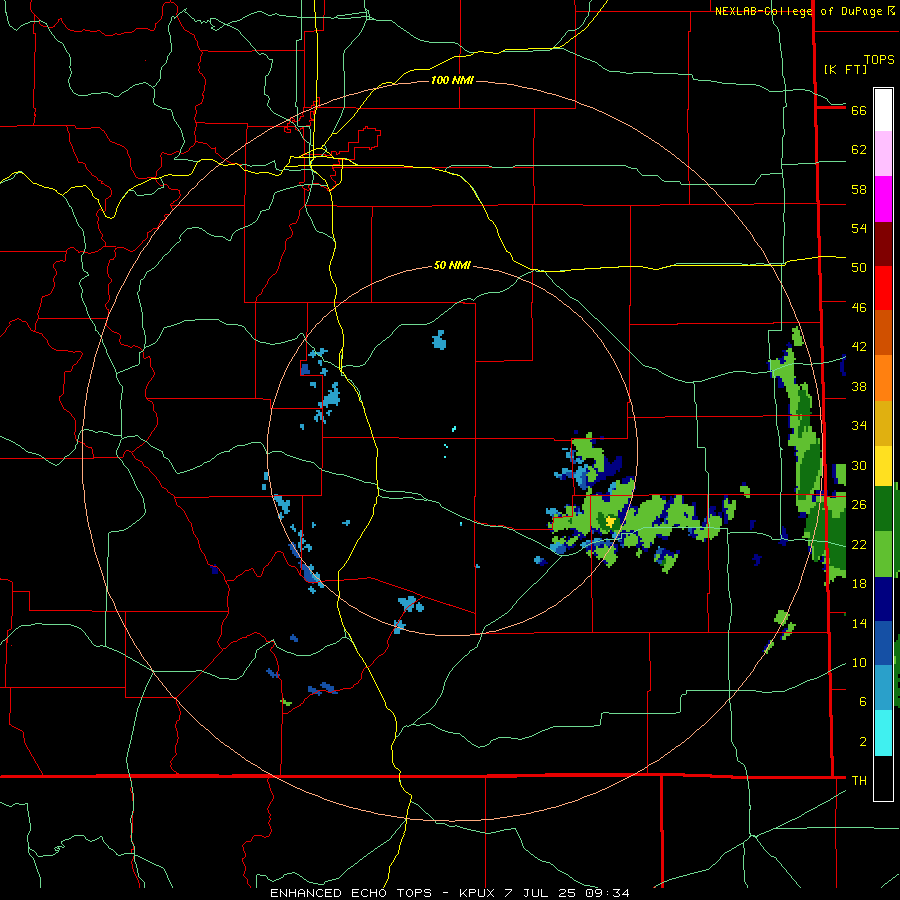Pick the magenta legend color block
The width and height of the screenshot is (900, 900).
[x=883, y=199]
